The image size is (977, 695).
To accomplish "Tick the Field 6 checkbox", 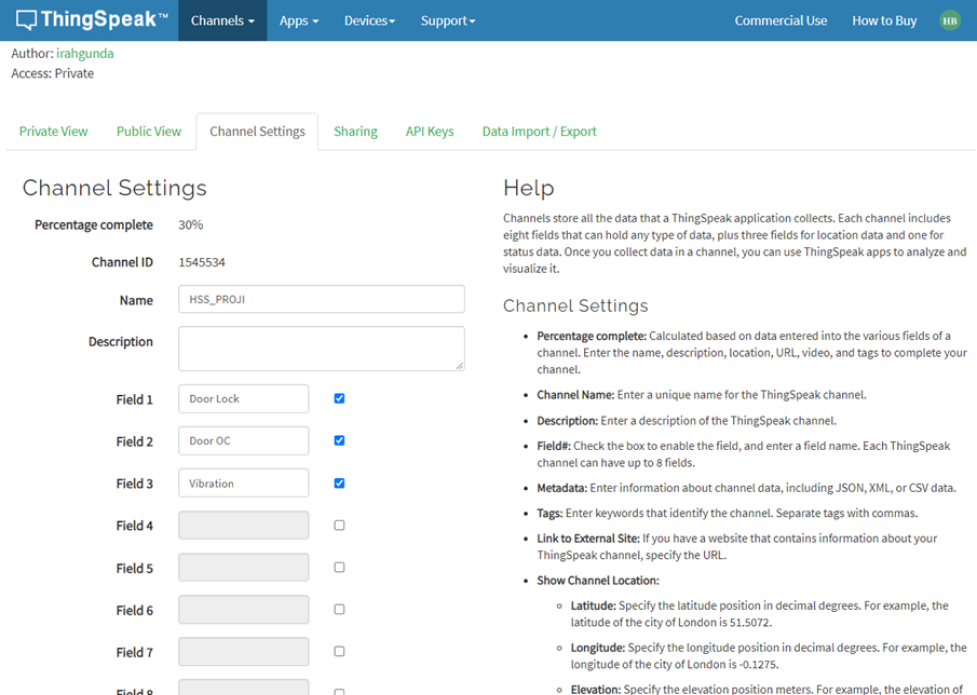I will click(339, 609).
